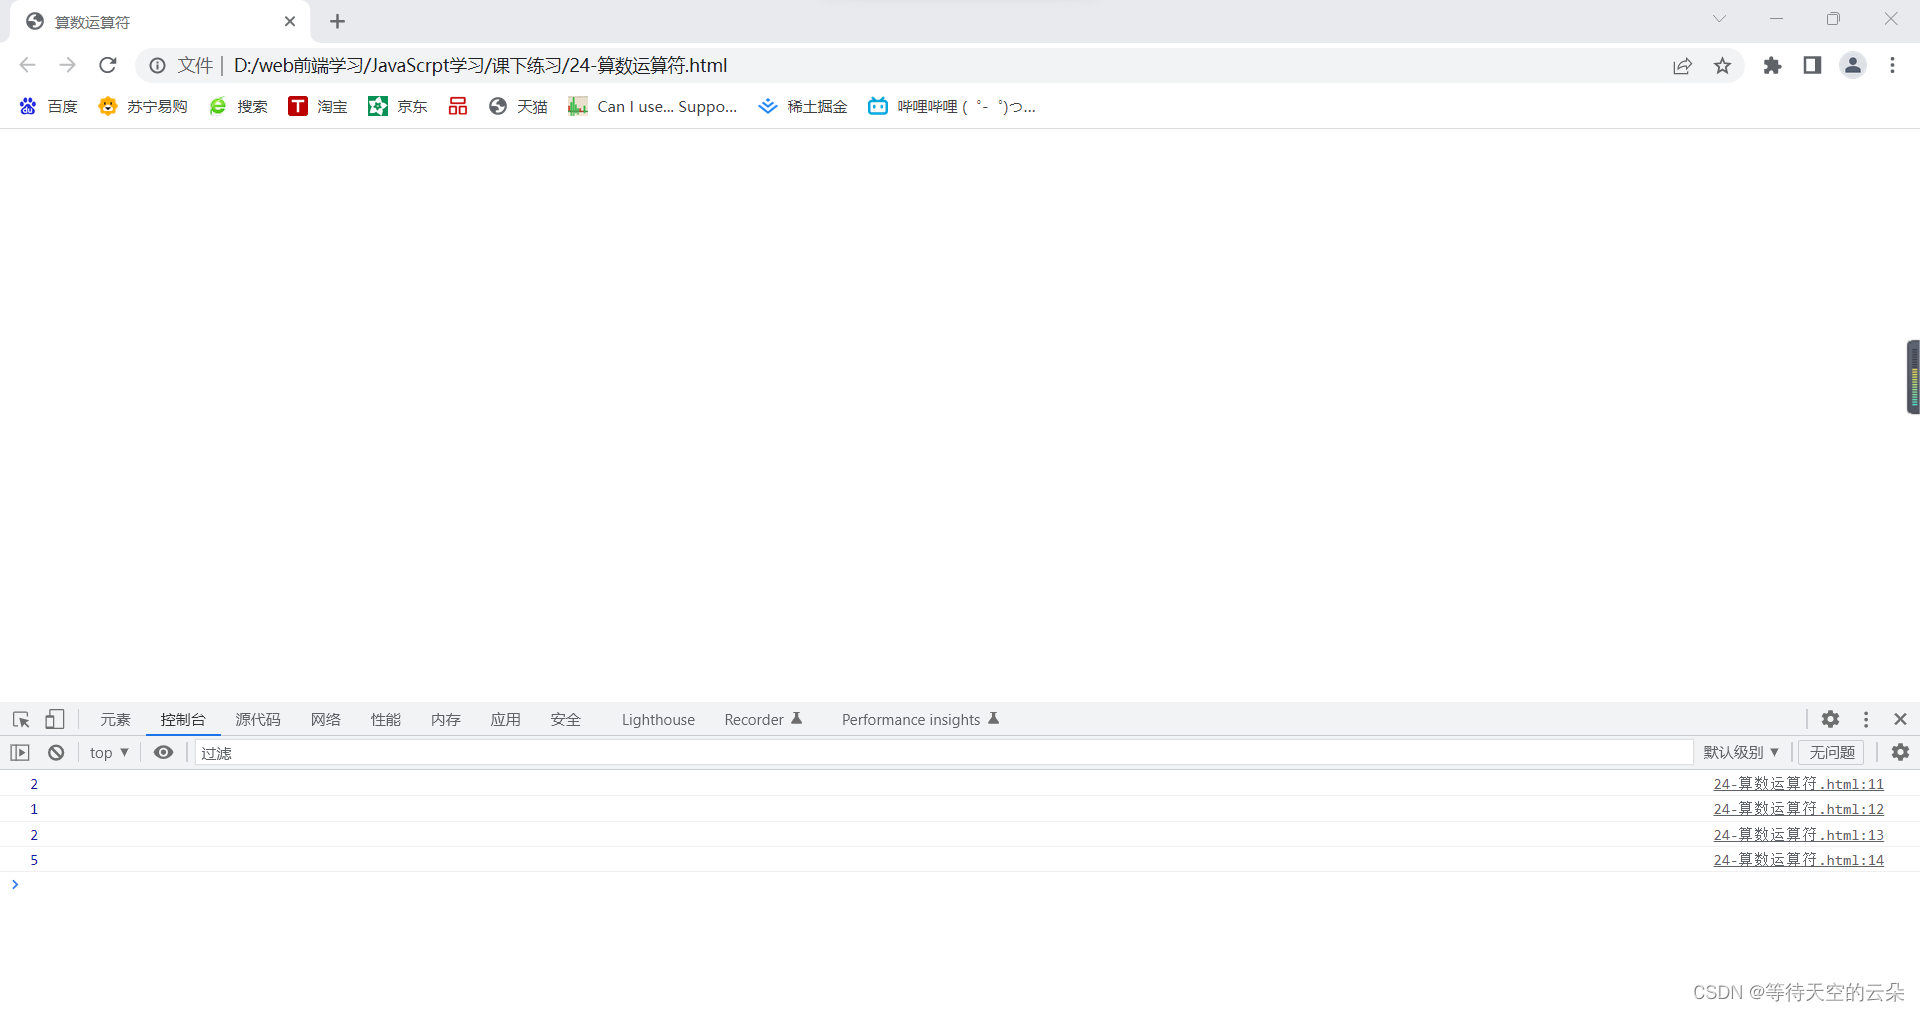This screenshot has width=1920, height=1011.
Task: Select the inspect element picker tool
Action: [20, 719]
